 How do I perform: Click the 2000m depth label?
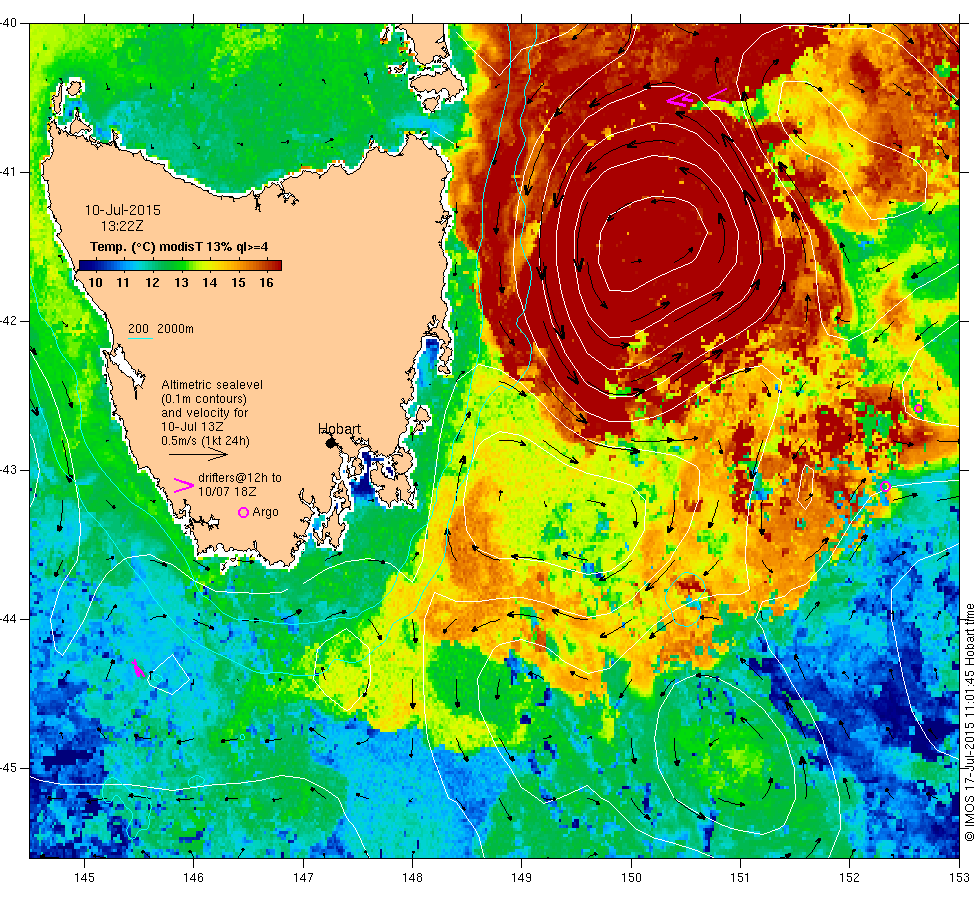[x=175, y=329]
